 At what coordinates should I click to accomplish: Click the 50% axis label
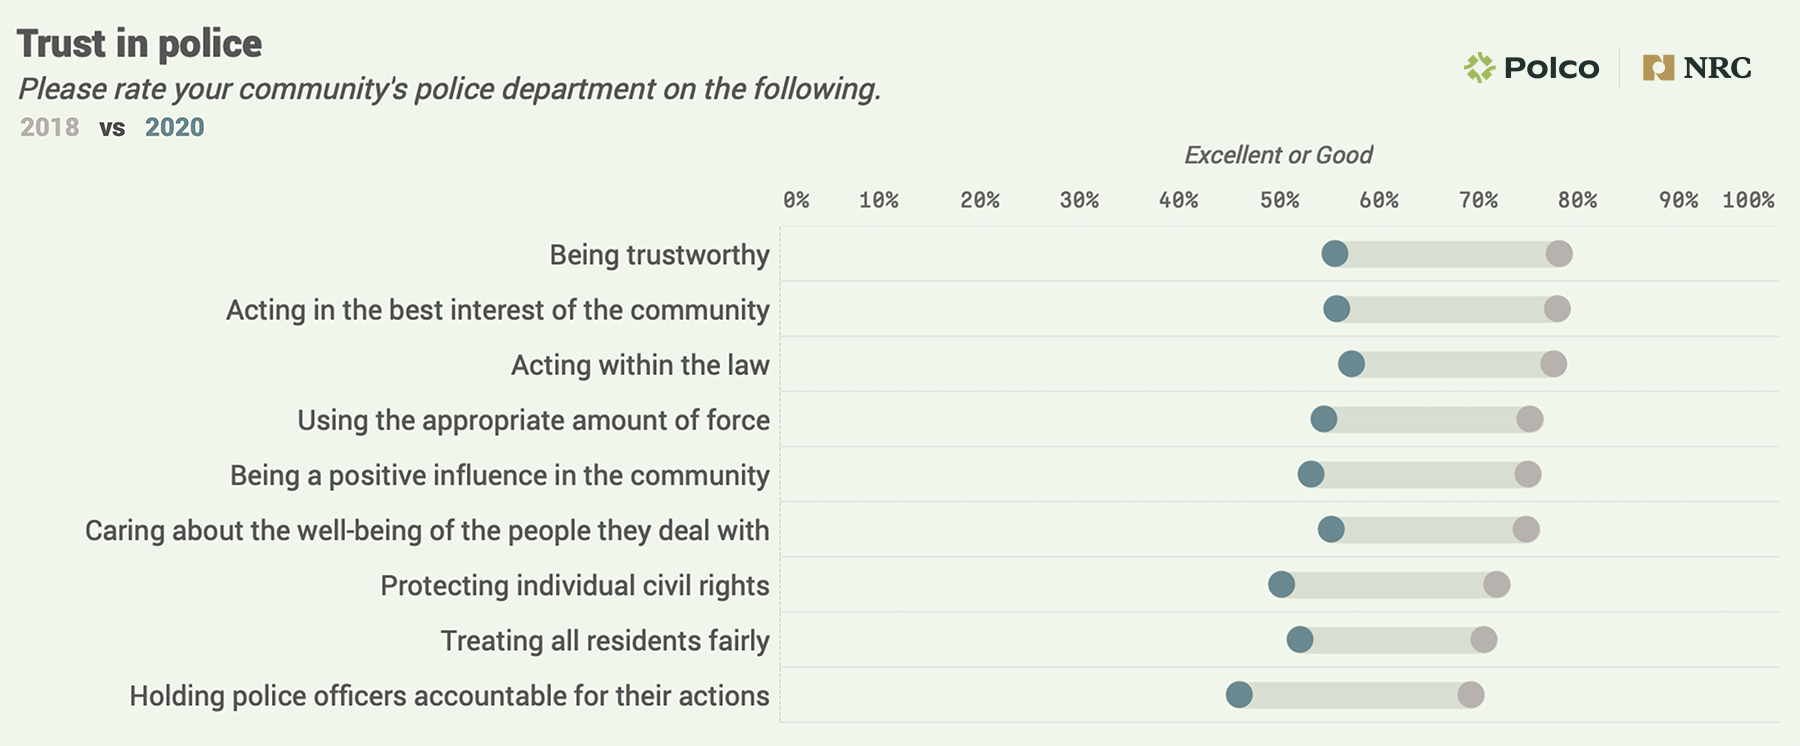point(1279,200)
